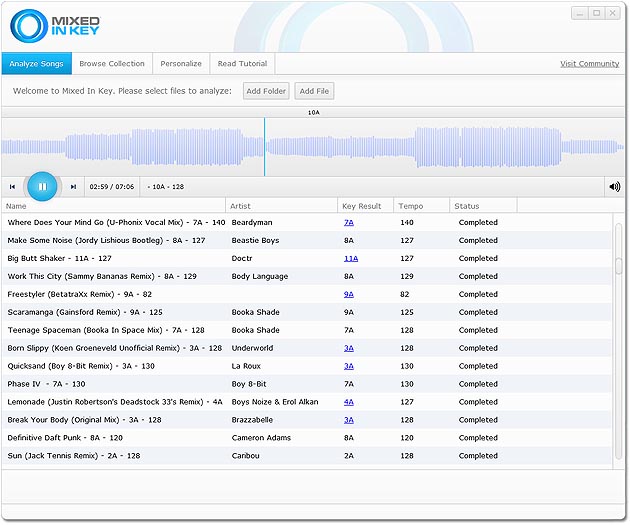The image size is (630, 525).
Task: Click the Add Folder button
Action: 266,91
